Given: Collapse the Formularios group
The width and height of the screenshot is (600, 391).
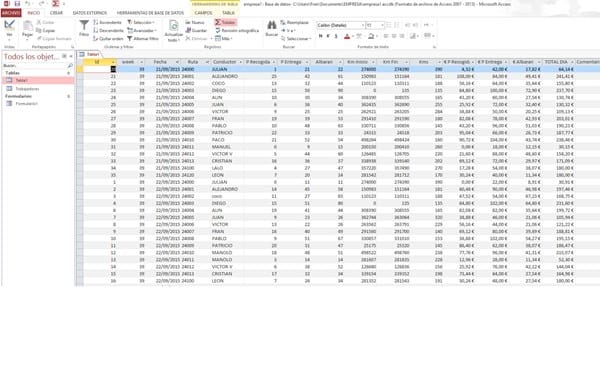Looking at the screenshot, I should click(x=69, y=96).
